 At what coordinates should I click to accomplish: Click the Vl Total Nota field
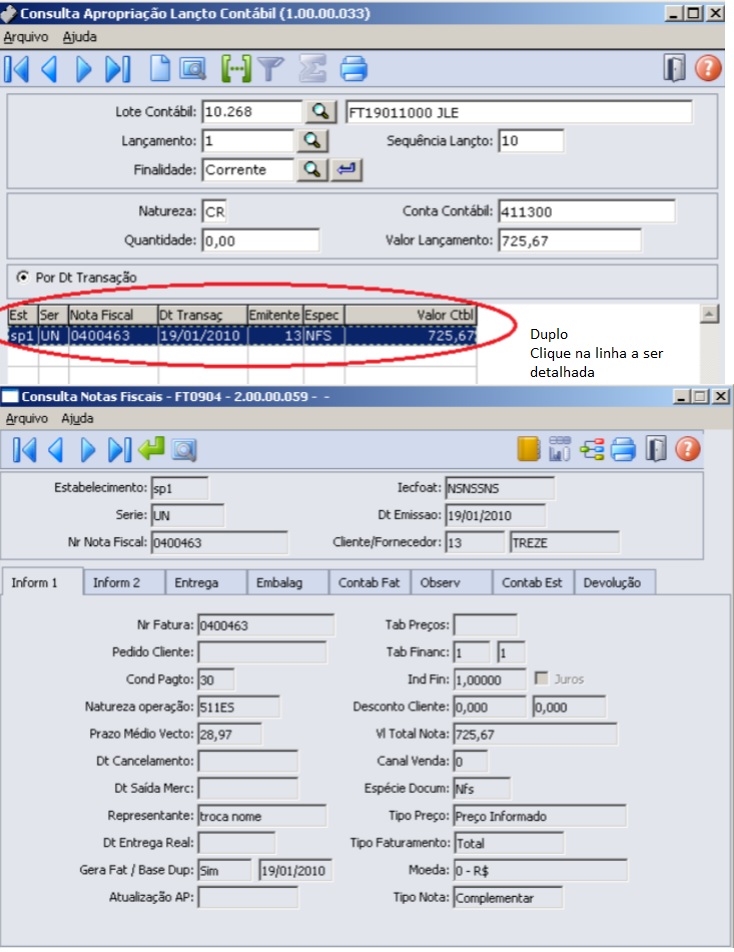[x=535, y=734]
